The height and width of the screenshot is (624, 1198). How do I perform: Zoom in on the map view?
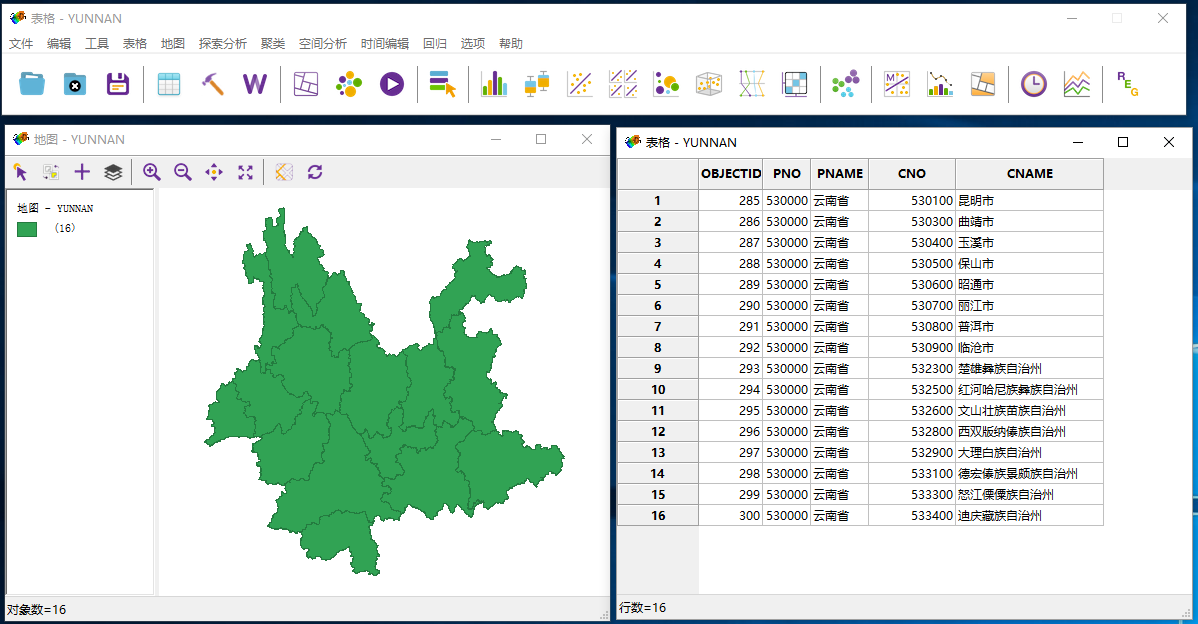click(151, 172)
